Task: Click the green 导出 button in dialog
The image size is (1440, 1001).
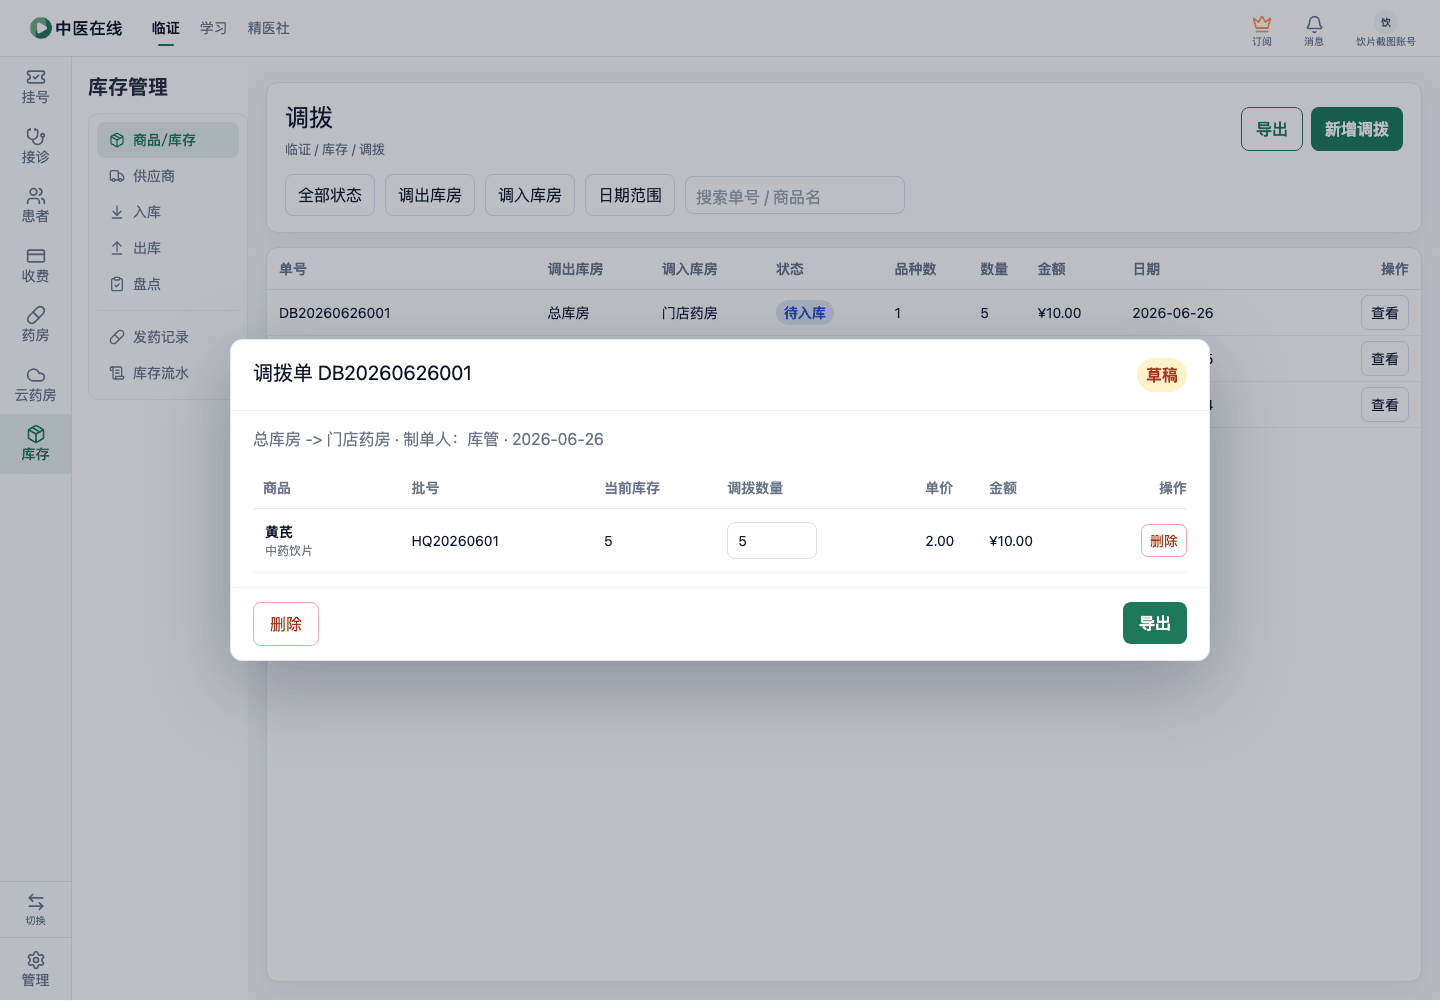Action: [1155, 623]
